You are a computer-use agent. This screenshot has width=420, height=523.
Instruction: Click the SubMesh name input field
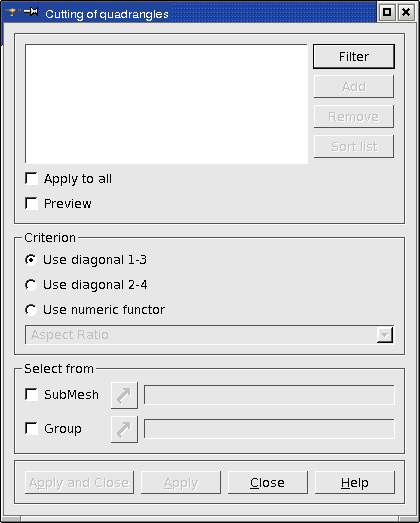tap(269, 395)
